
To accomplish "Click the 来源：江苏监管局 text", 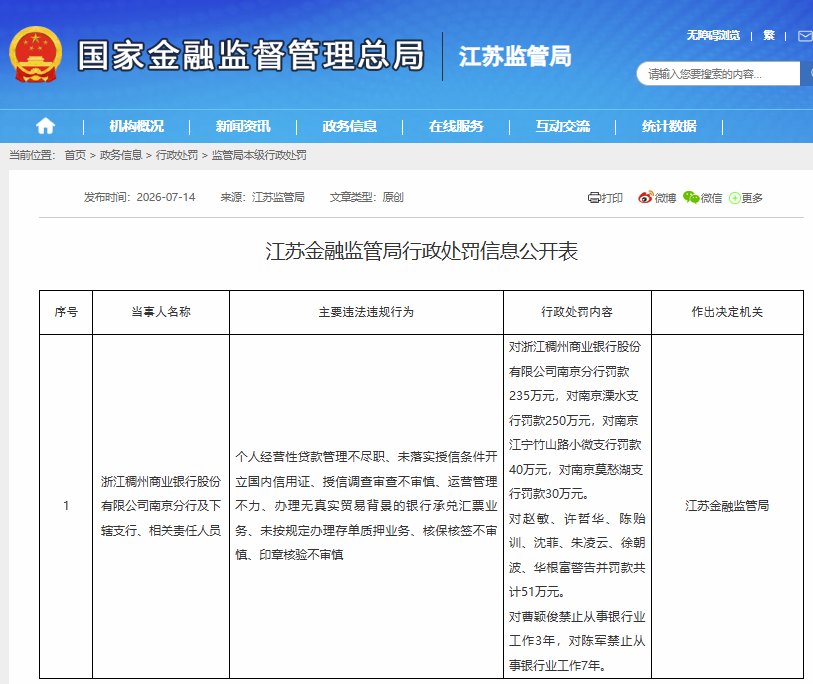I will click(x=262, y=197).
